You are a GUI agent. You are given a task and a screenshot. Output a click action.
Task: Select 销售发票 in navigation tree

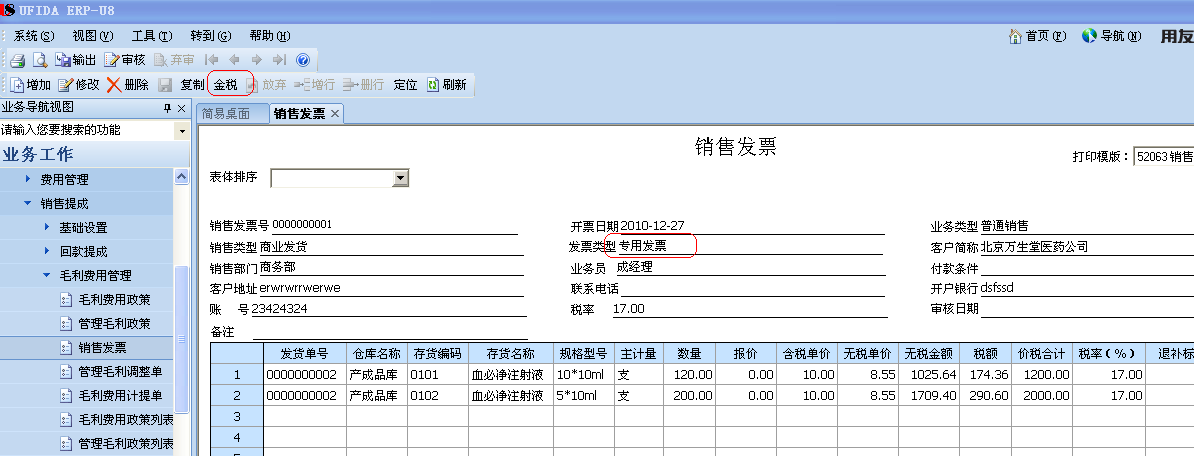coord(102,347)
